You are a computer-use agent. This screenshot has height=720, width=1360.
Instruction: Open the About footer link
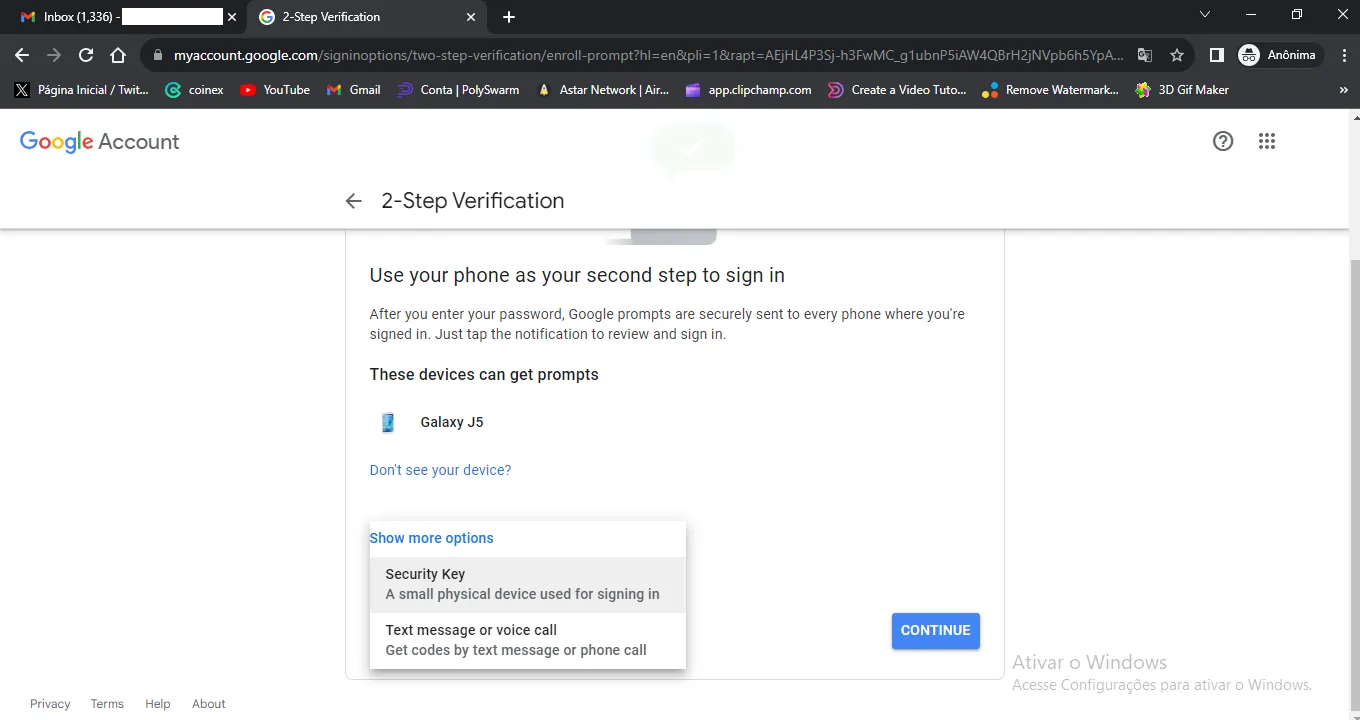(209, 704)
